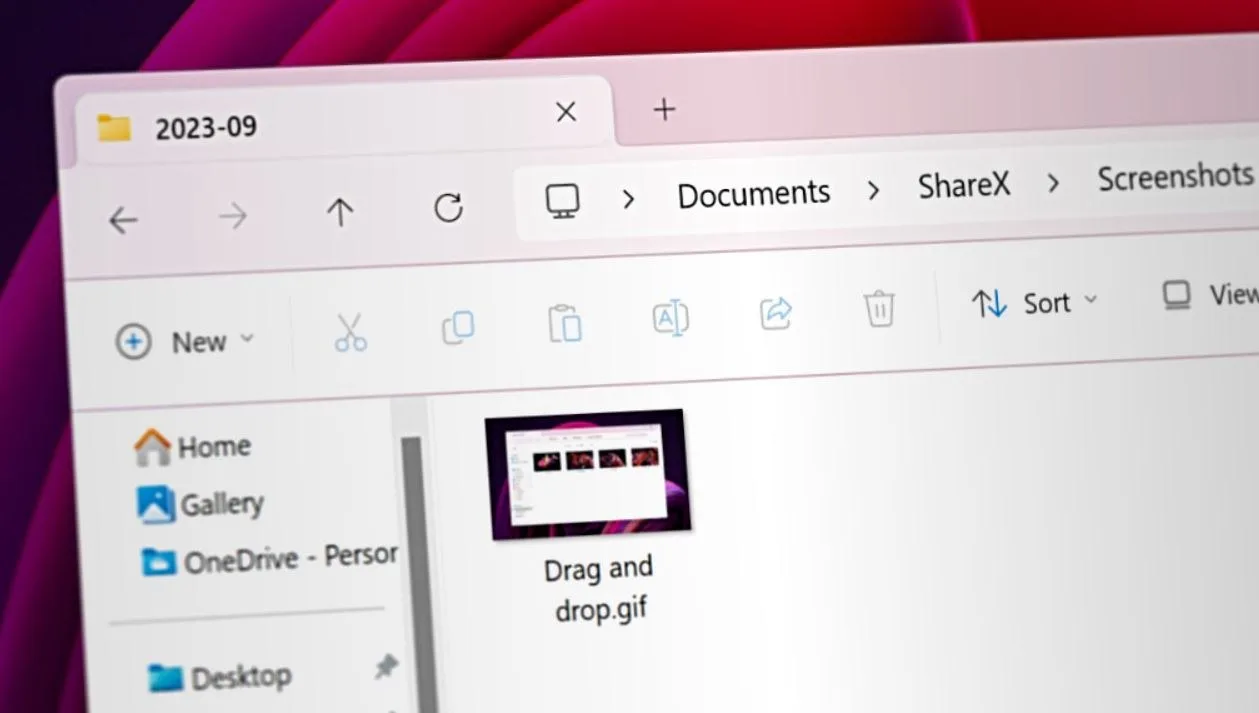Close the 2023-09 tab

coord(566,112)
